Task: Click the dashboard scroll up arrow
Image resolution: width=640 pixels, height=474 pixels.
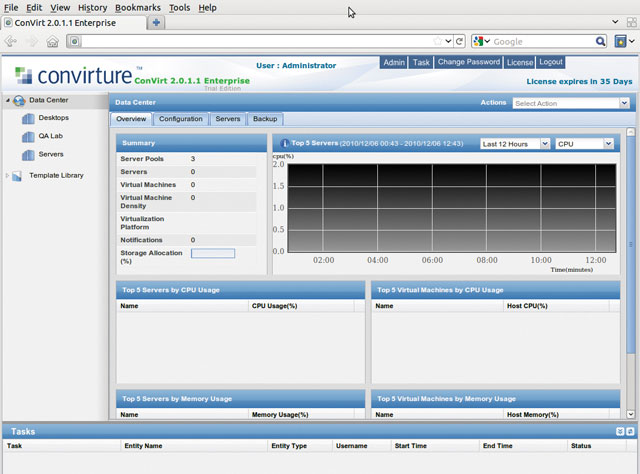Action: tap(630, 132)
